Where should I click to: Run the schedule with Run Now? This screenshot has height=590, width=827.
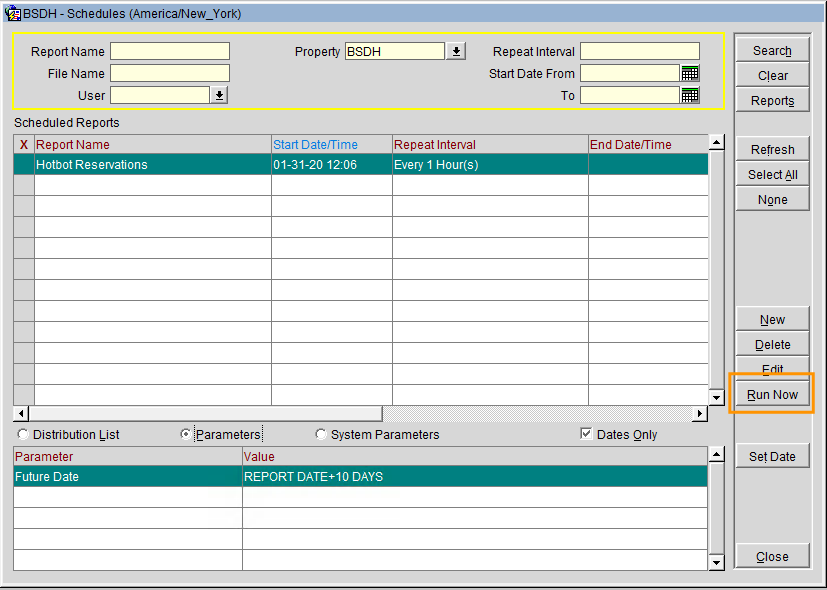tap(772, 394)
